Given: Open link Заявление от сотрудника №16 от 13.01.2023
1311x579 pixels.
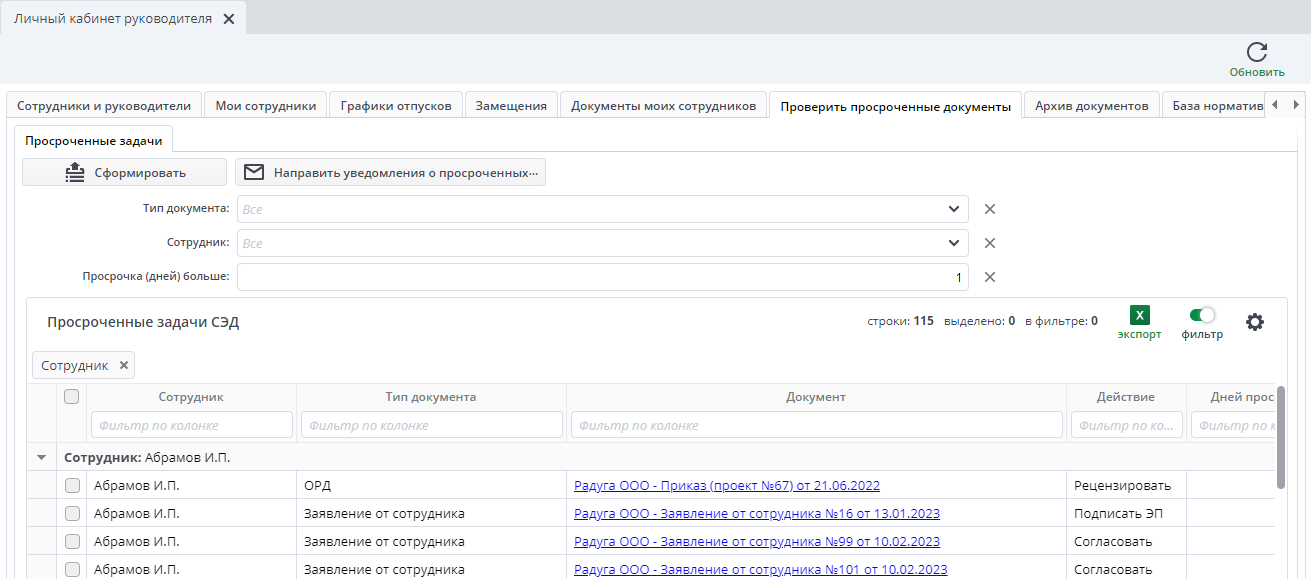Looking at the screenshot, I should (x=757, y=513).
